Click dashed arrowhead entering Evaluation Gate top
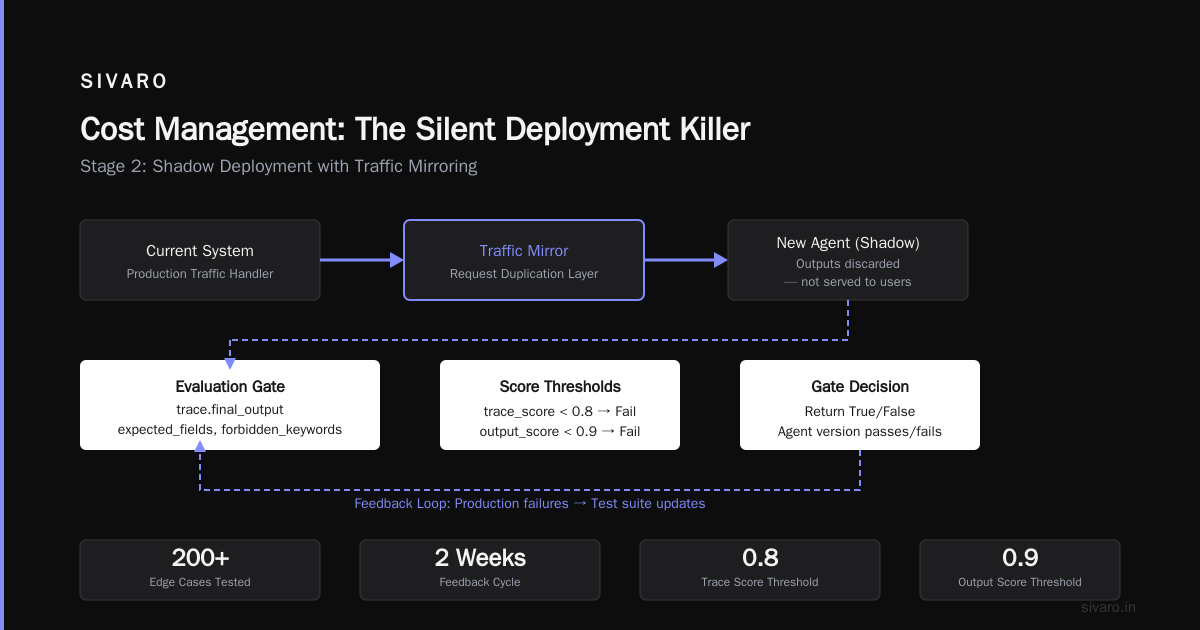 (230, 354)
